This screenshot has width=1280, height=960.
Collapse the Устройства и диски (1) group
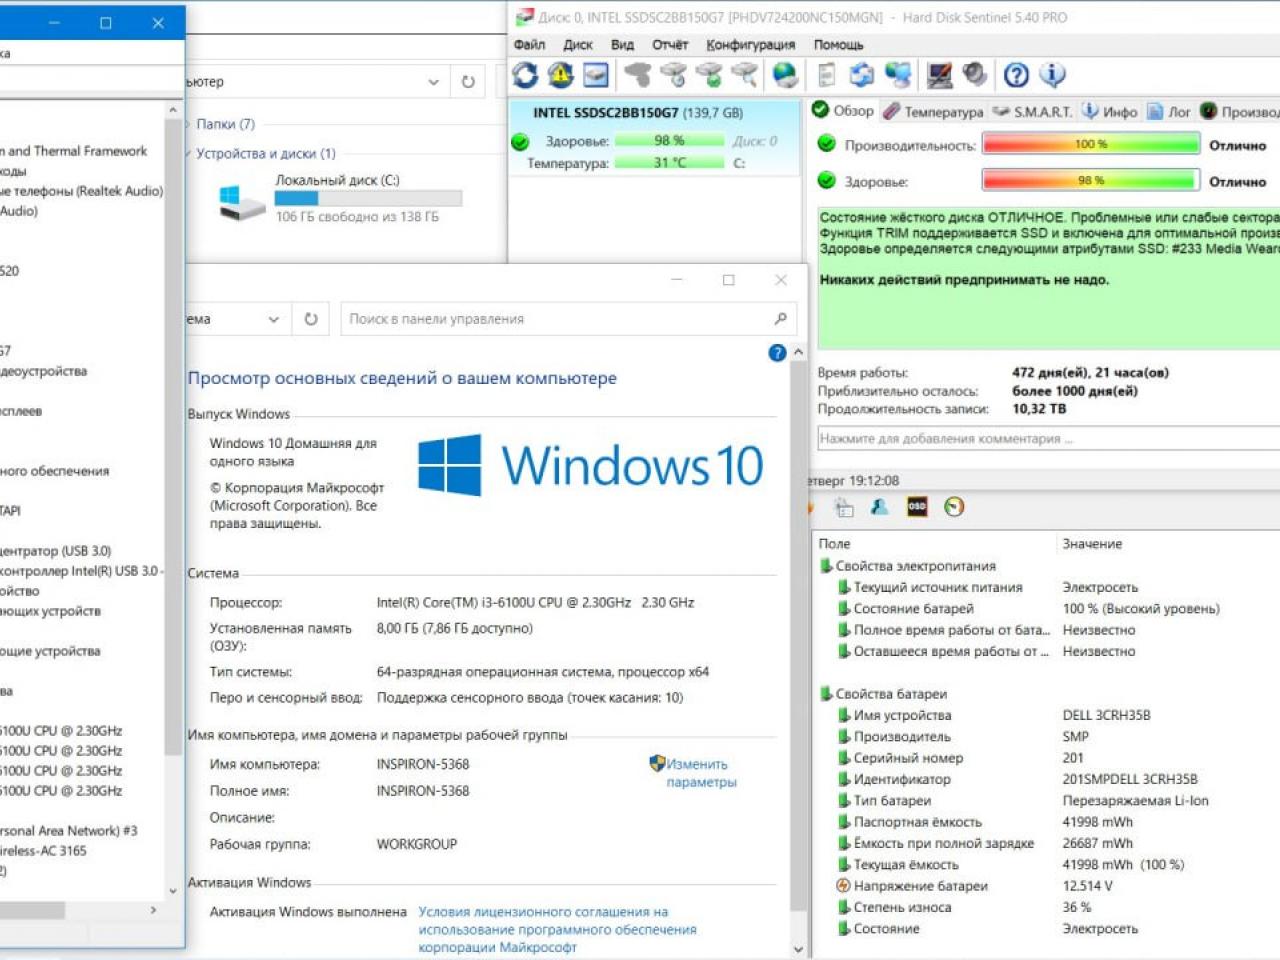[x=188, y=153]
